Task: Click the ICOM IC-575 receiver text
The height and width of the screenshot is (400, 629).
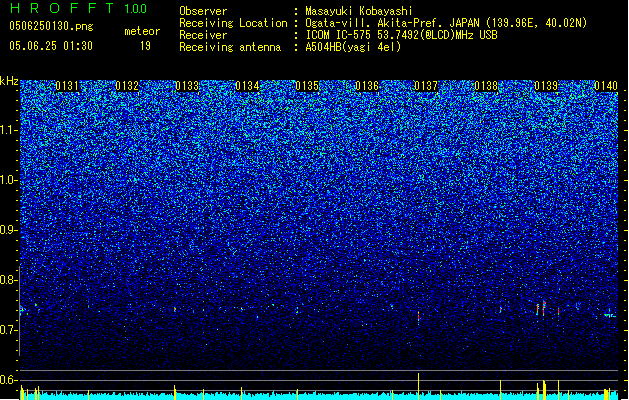Action: click(401, 35)
